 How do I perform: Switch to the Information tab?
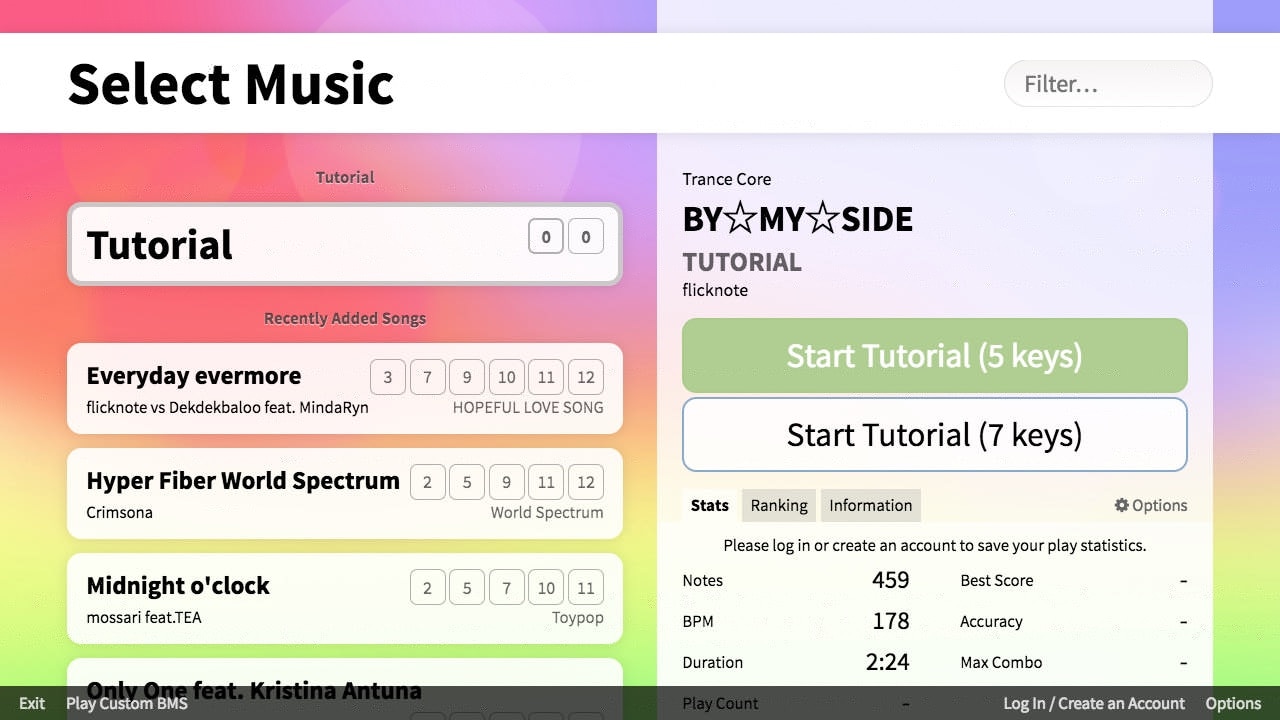pyautogui.click(x=870, y=505)
